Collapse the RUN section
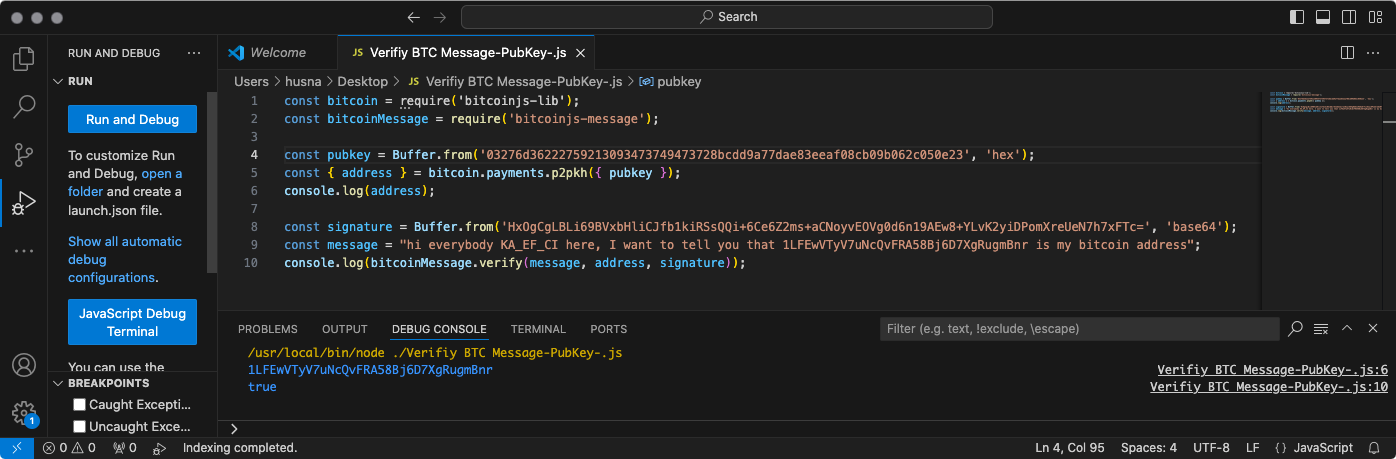 (x=58, y=81)
